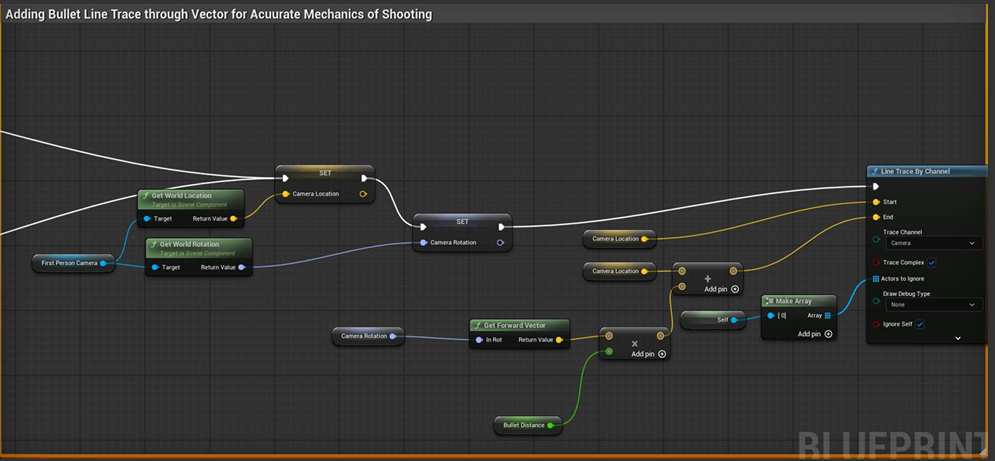Image resolution: width=995 pixels, height=461 pixels.
Task: Click the Return Value pin of Get World Location
Action: (234, 218)
